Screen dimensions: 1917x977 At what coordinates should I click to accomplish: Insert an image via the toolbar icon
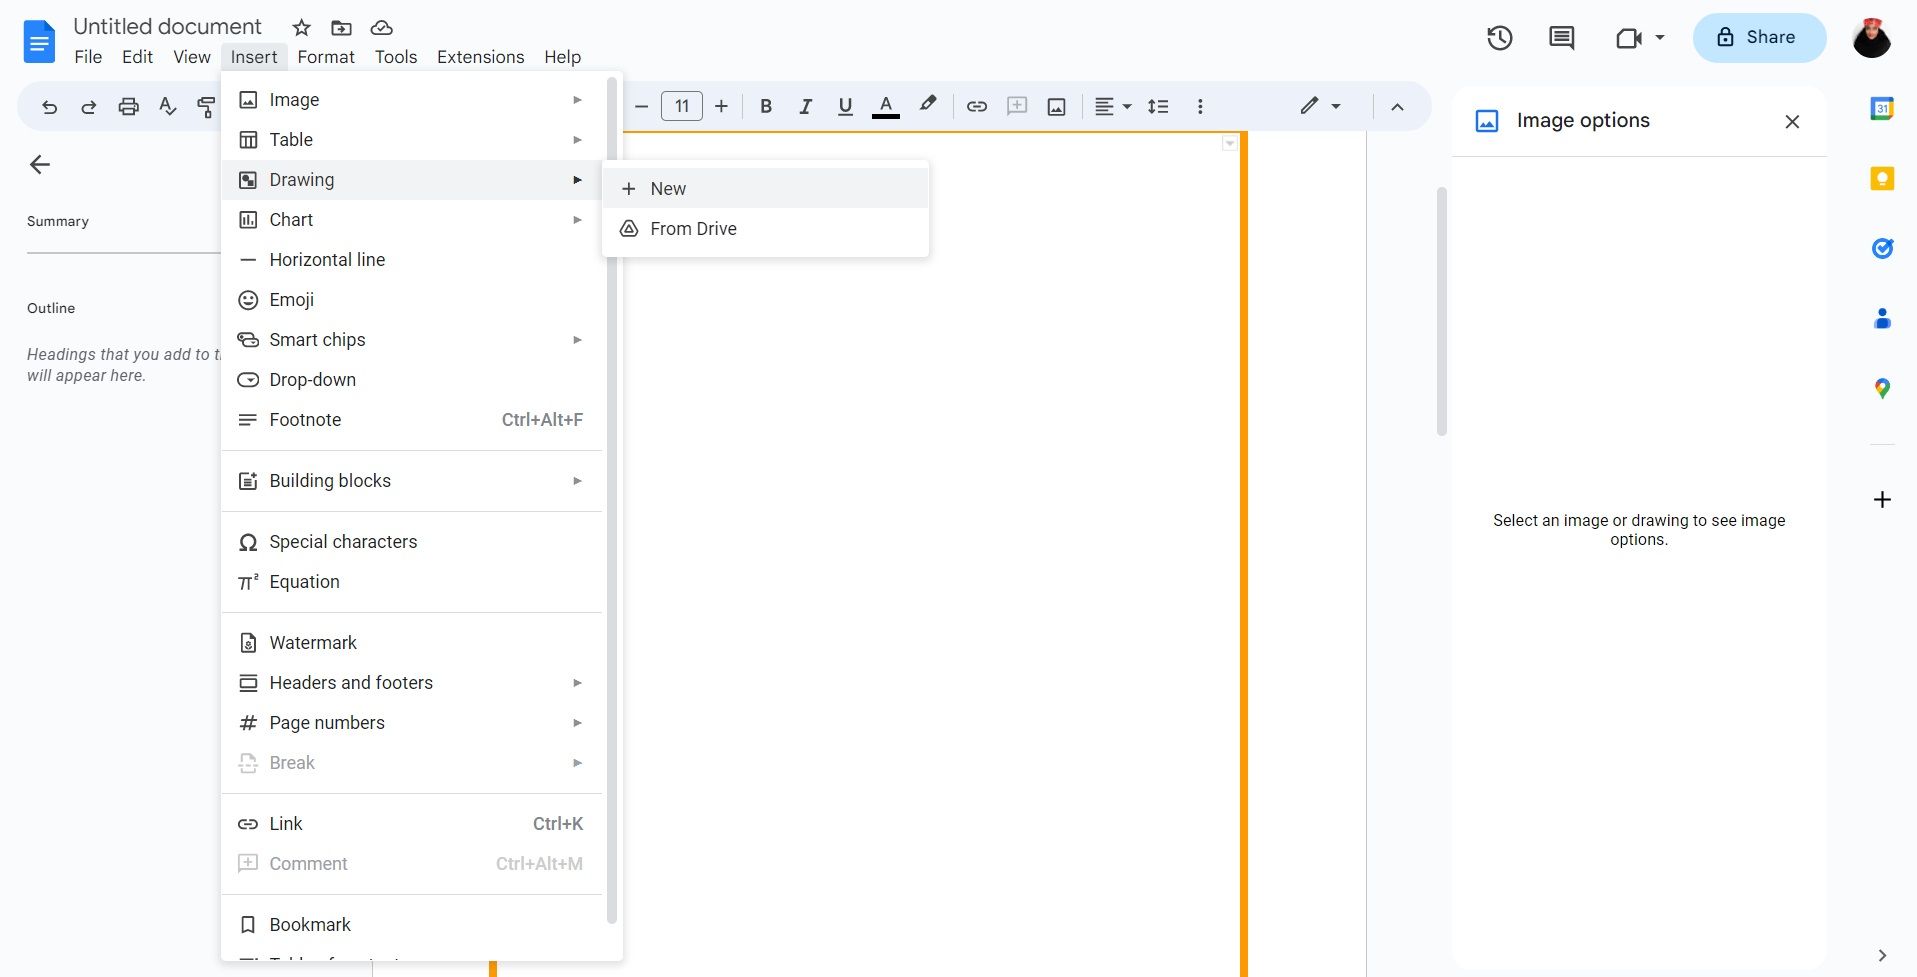pos(1055,106)
